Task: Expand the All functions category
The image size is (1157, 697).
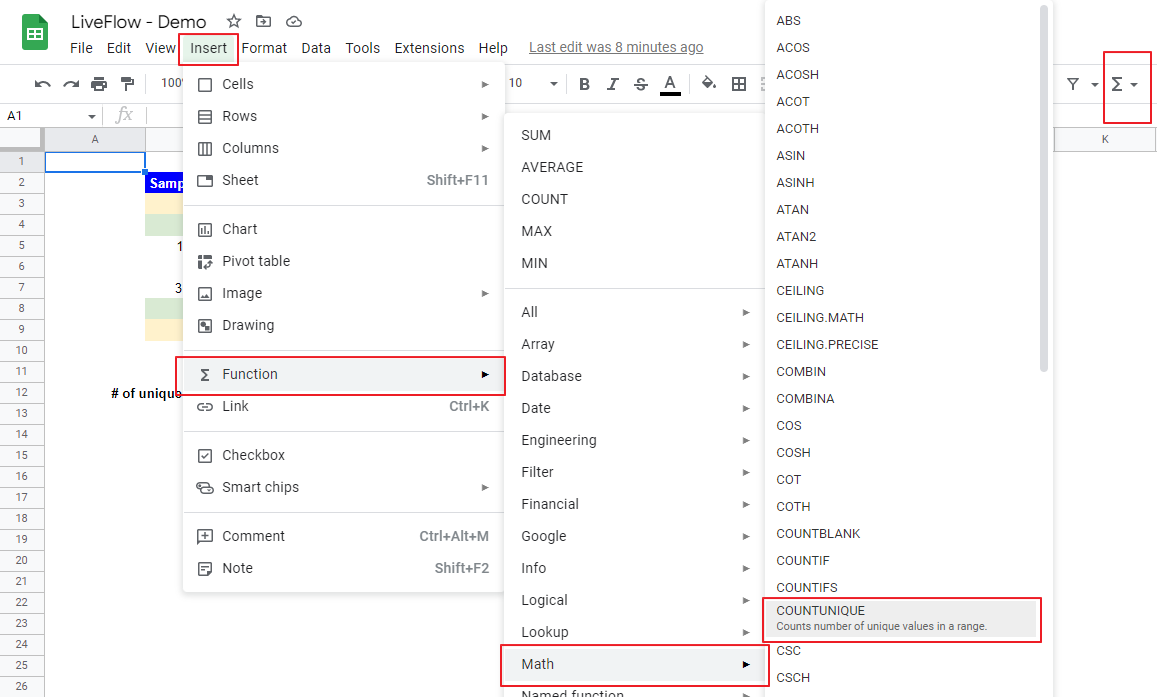Action: 635,312
